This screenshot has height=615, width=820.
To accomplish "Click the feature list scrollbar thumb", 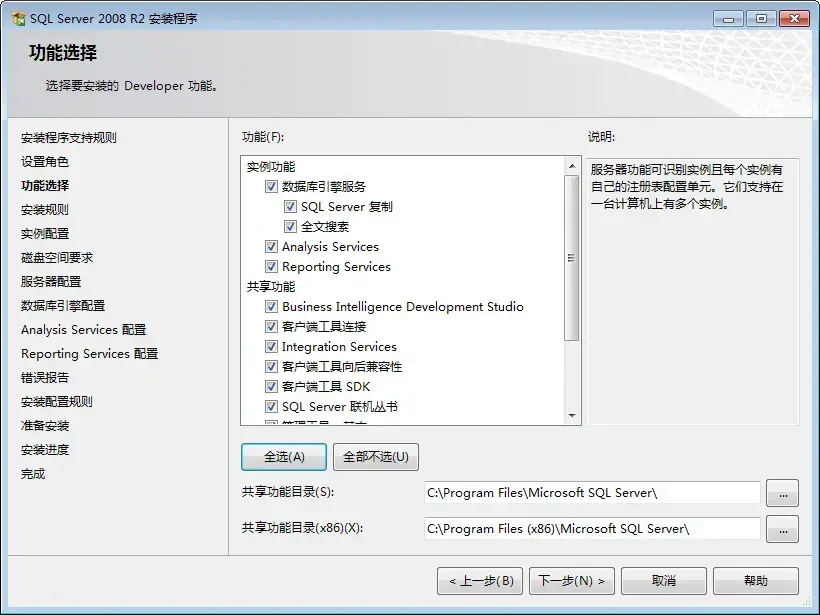I will click(572, 258).
